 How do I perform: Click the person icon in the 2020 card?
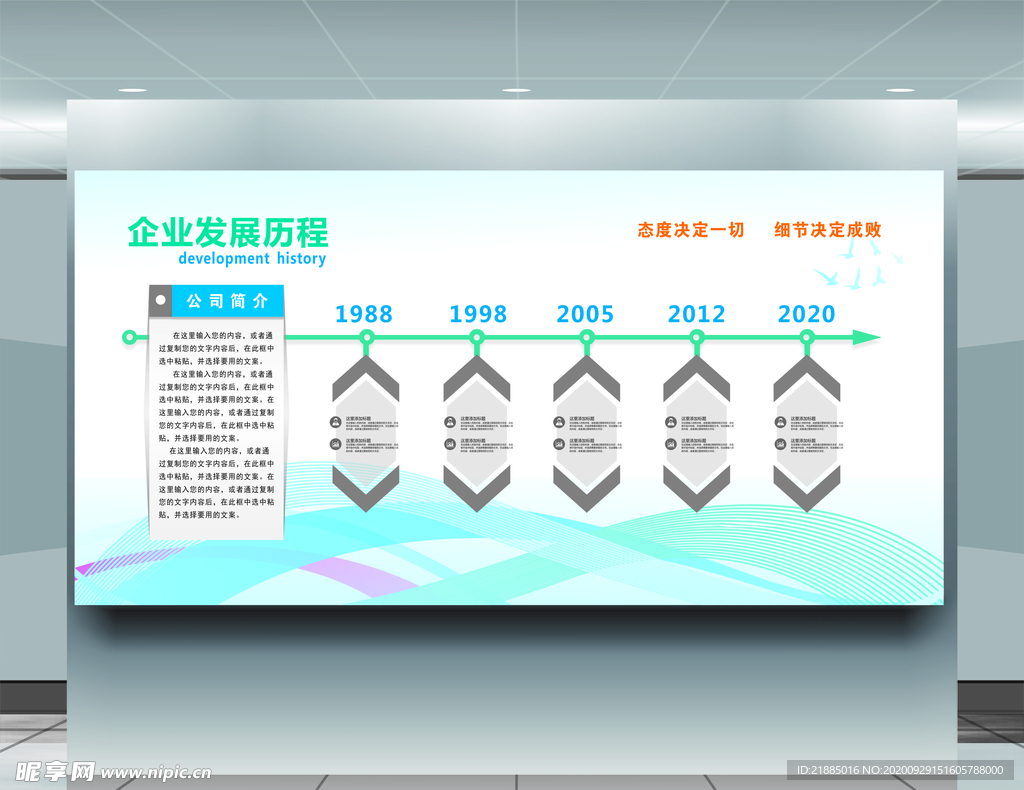coord(780,422)
